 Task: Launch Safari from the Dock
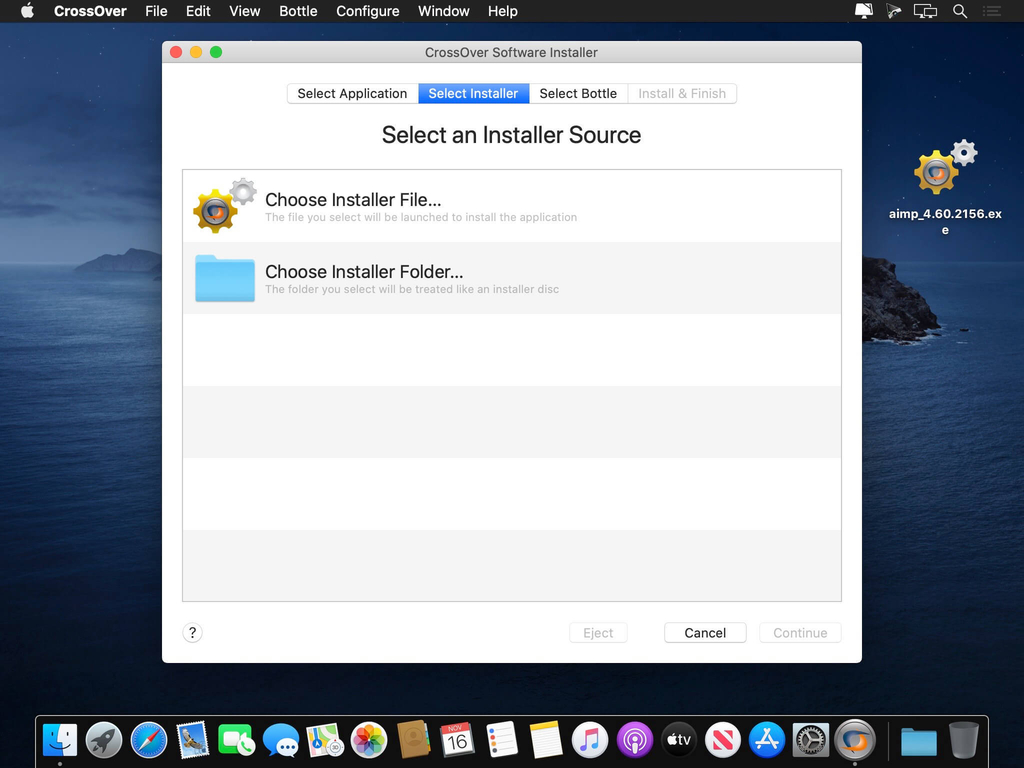[149, 741]
